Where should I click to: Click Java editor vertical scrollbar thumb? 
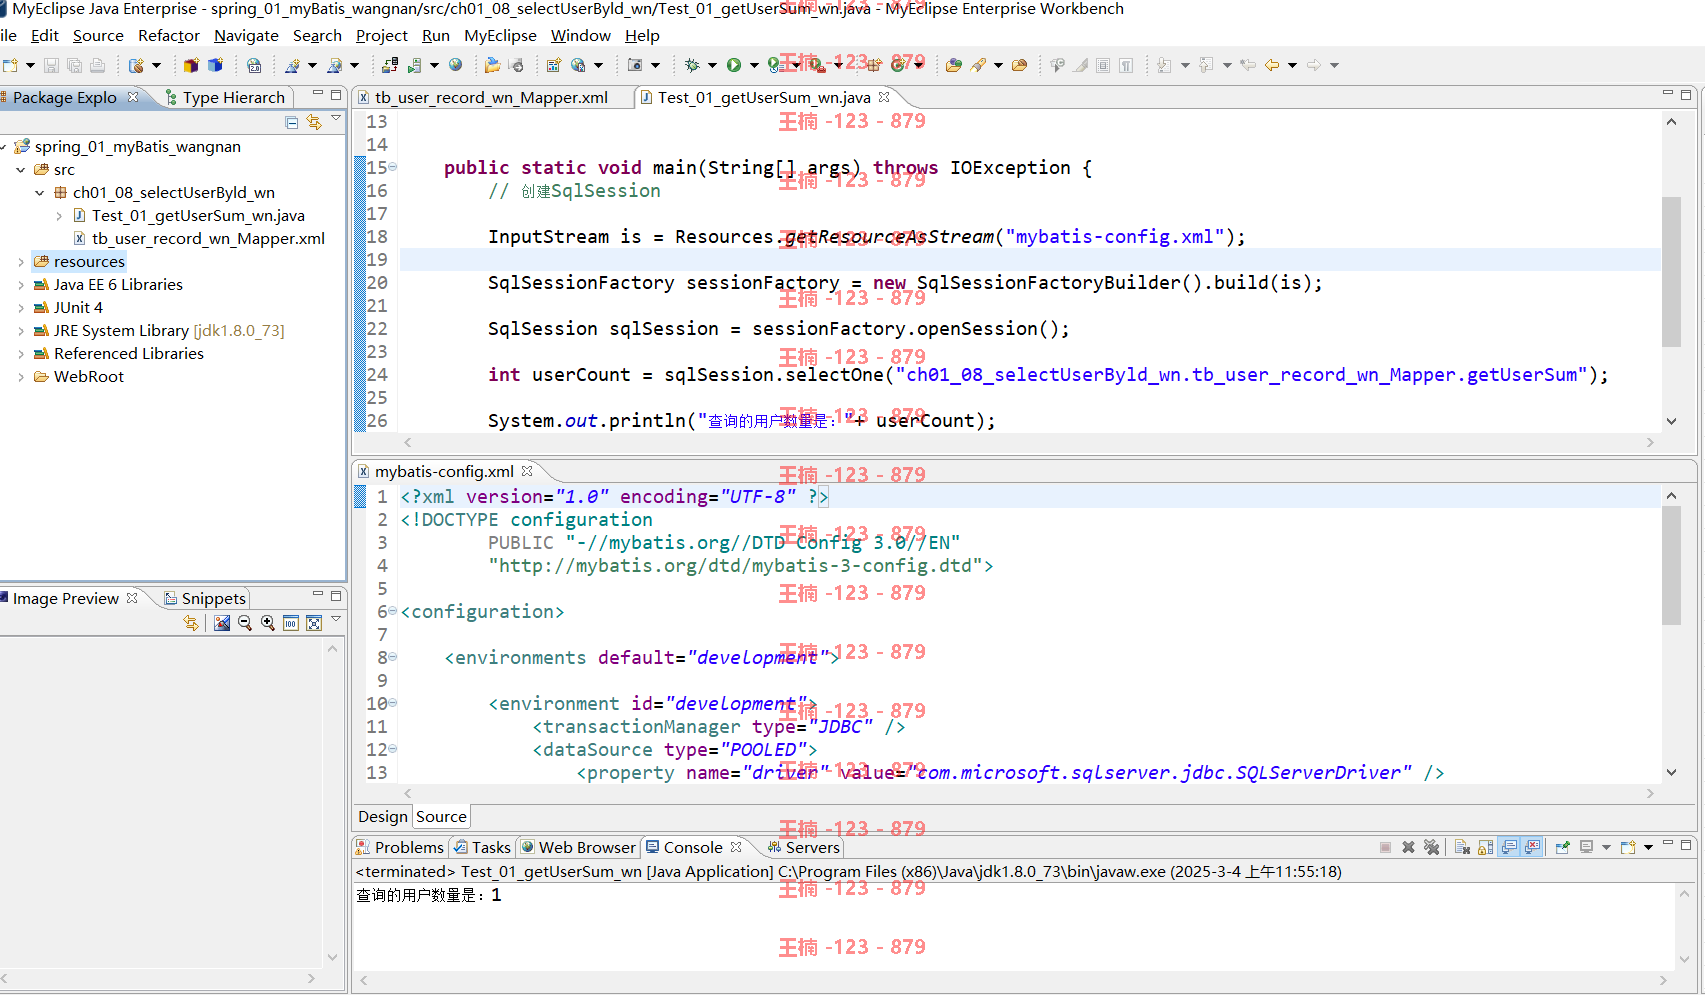pos(1671,272)
